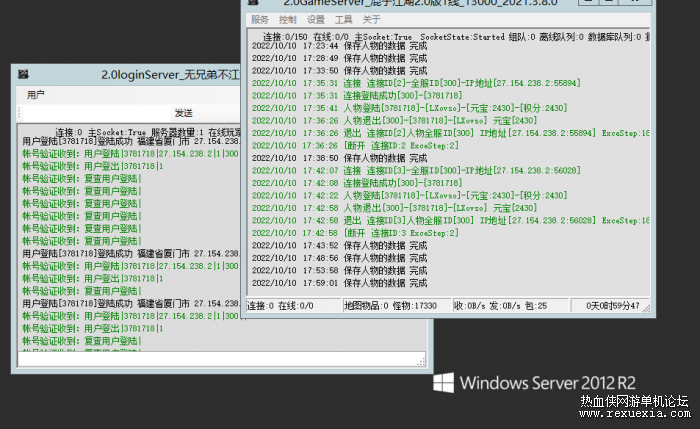Click status bar entry 连接:0 在线:0/0
Screen dimensions: 700x429
(280, 306)
